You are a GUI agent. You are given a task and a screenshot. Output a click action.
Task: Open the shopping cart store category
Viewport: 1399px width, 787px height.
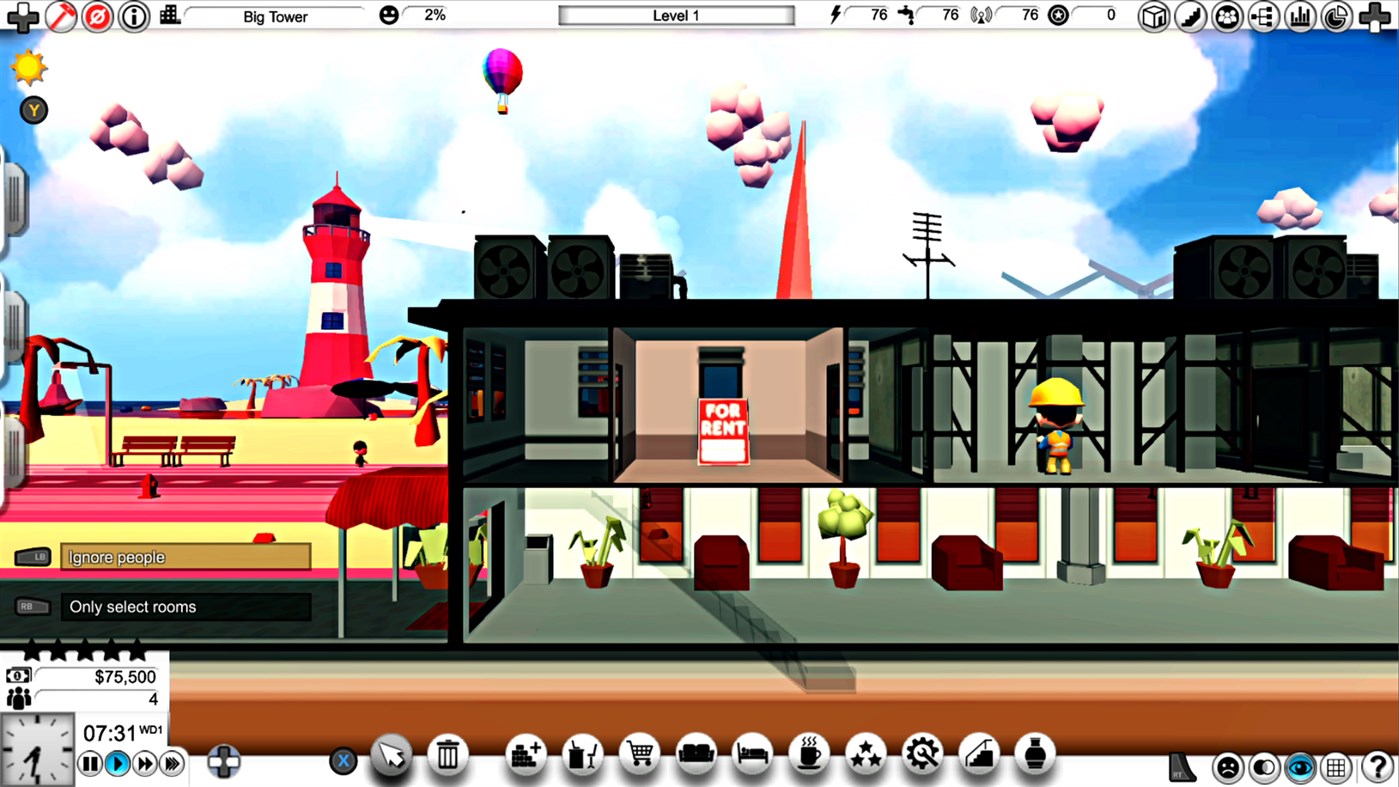pyautogui.click(x=639, y=755)
